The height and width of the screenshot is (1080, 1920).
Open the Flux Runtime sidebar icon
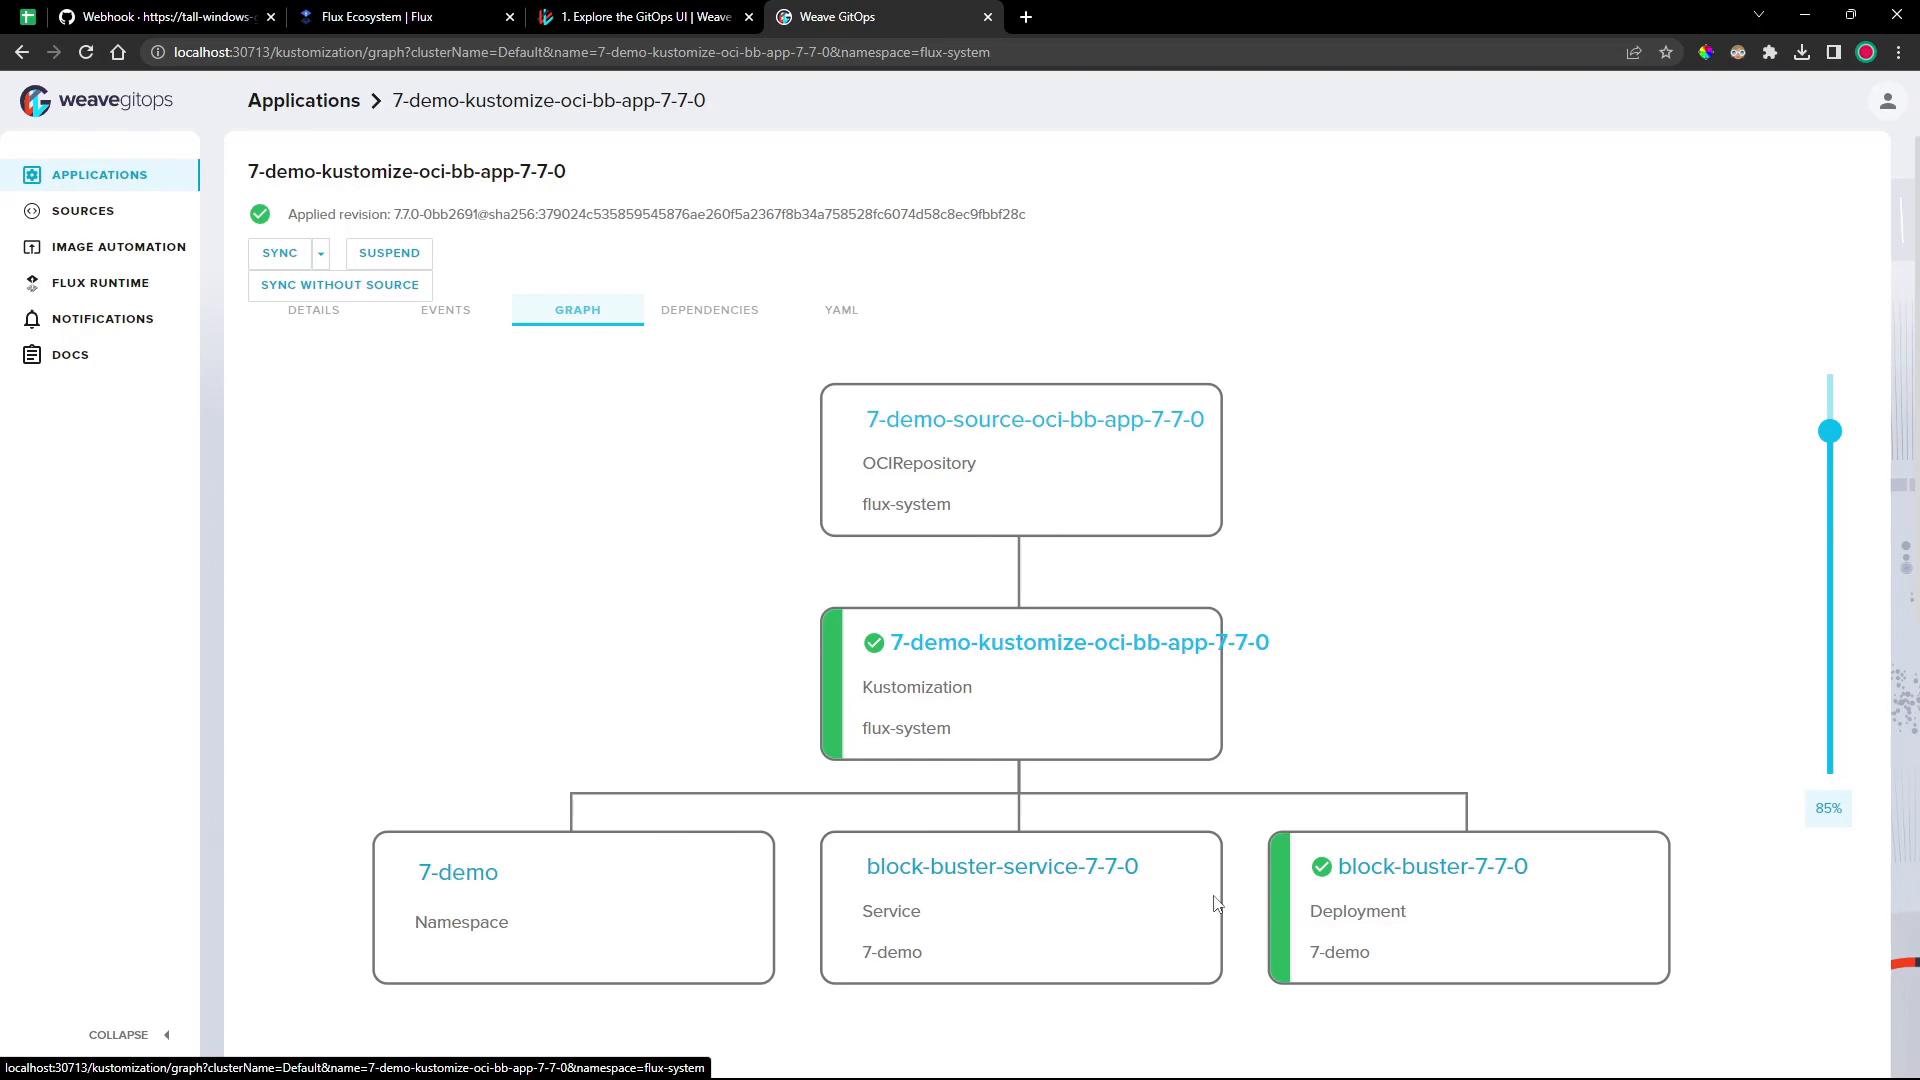click(32, 283)
